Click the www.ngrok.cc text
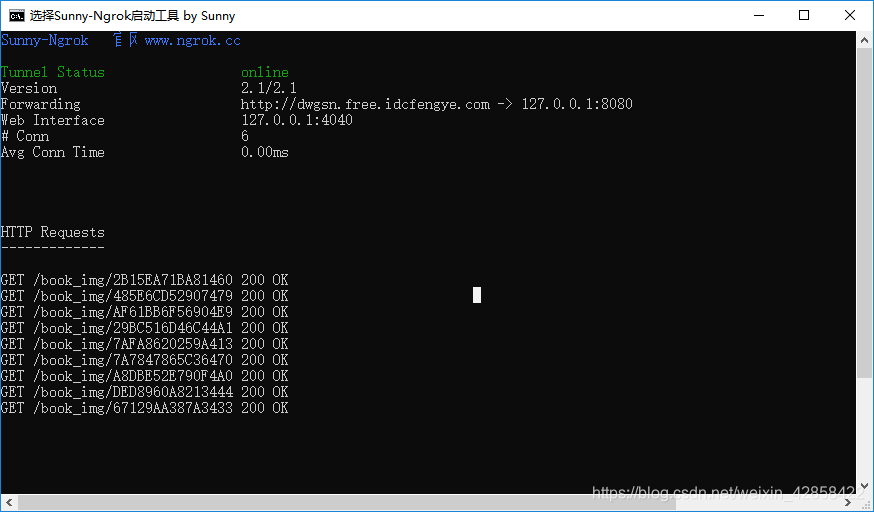874x512 pixels. tap(192, 41)
